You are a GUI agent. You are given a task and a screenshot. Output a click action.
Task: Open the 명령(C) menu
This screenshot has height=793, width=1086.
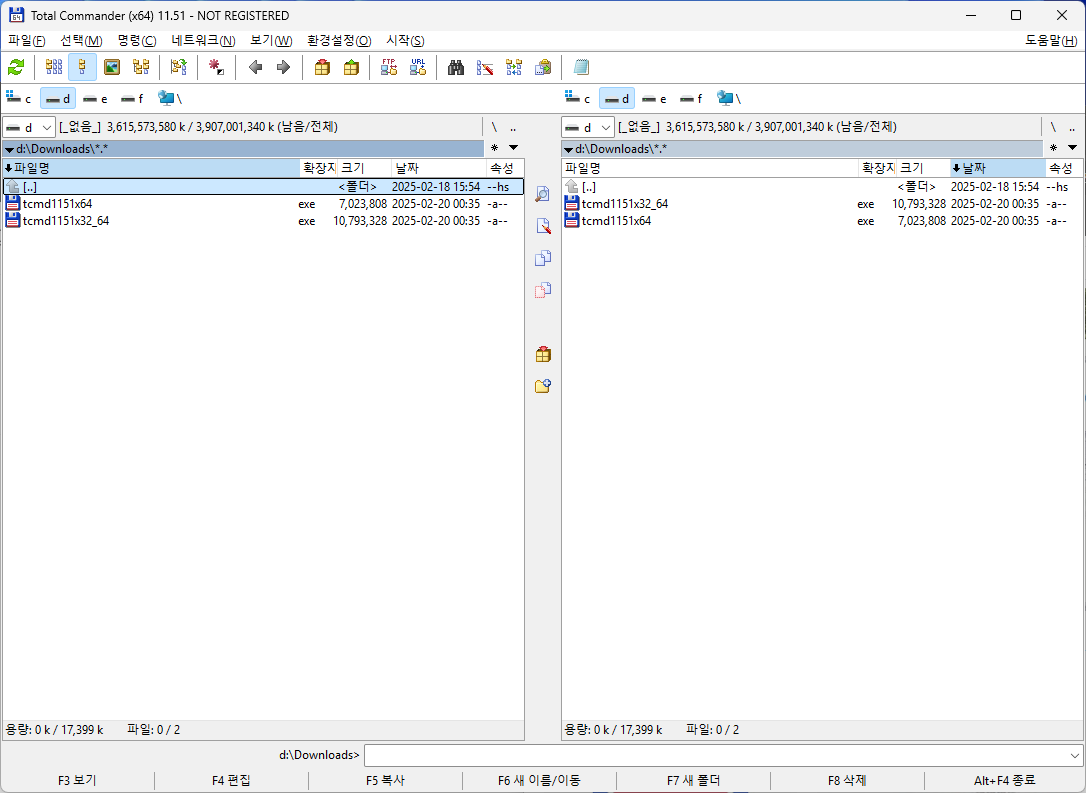click(x=136, y=41)
